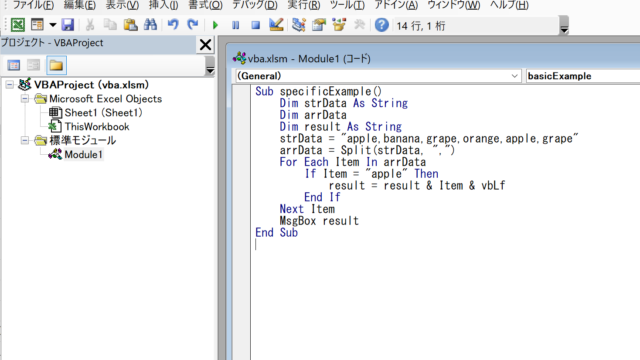The image size is (640, 360).
Task: Click the MsgBox result code line
Action: coord(319,221)
